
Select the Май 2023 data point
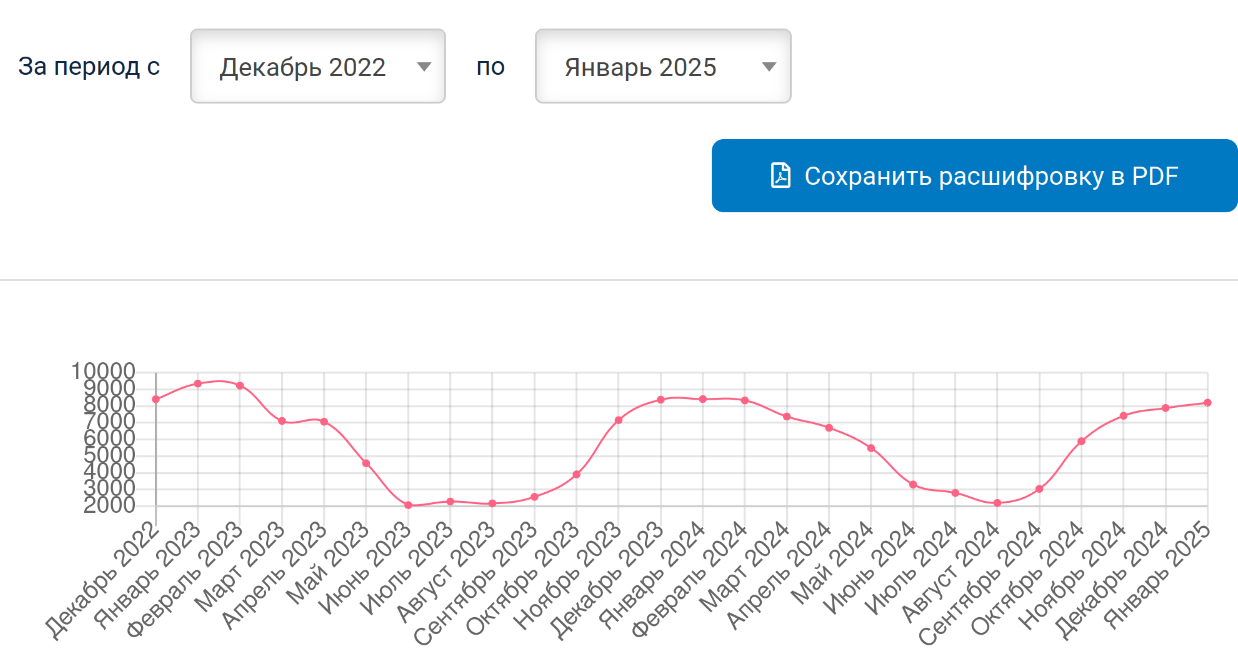coord(366,463)
